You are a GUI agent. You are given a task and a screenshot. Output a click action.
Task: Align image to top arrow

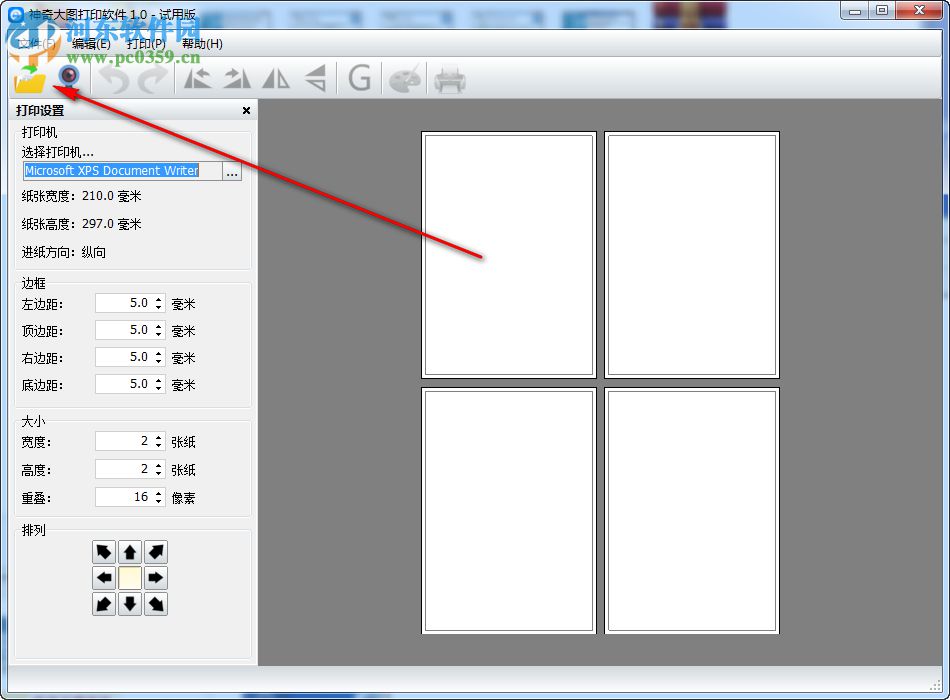point(130,552)
